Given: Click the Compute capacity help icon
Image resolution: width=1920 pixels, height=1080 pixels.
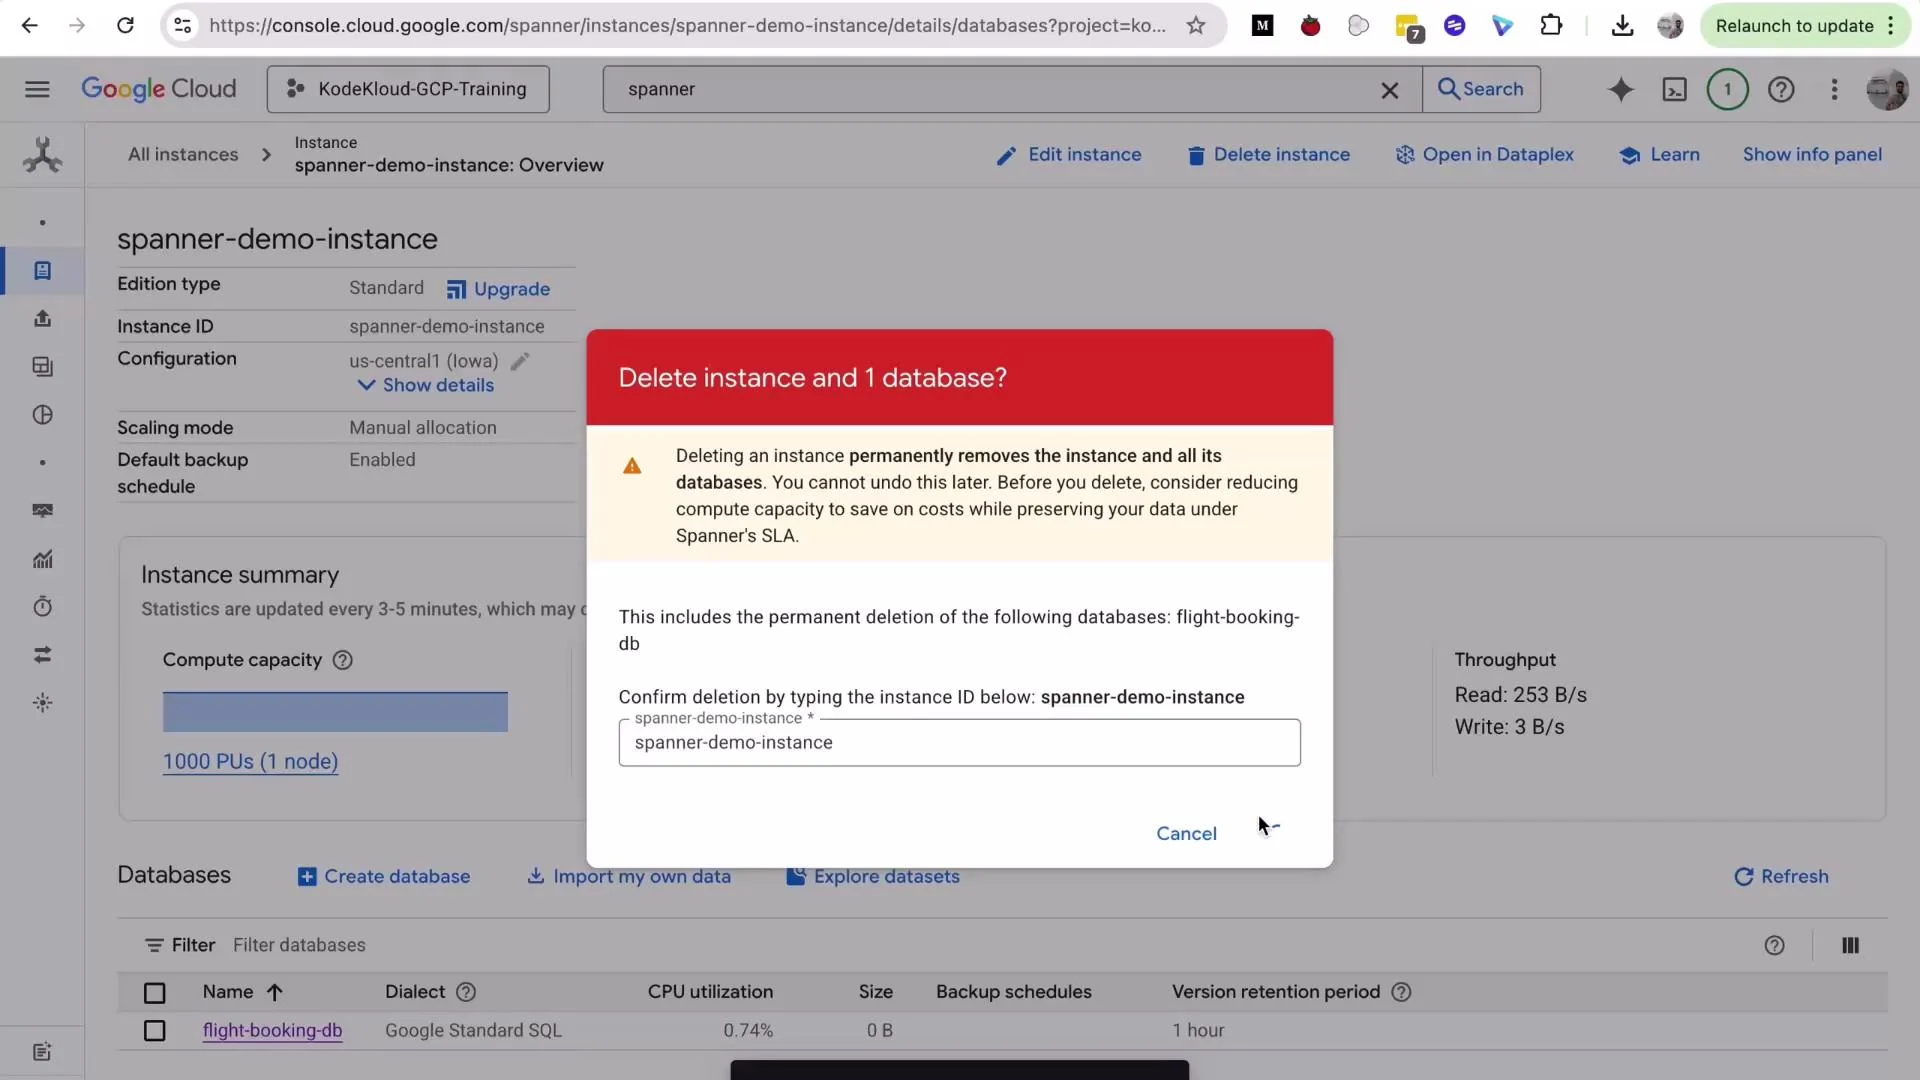Looking at the screenshot, I should click(342, 660).
